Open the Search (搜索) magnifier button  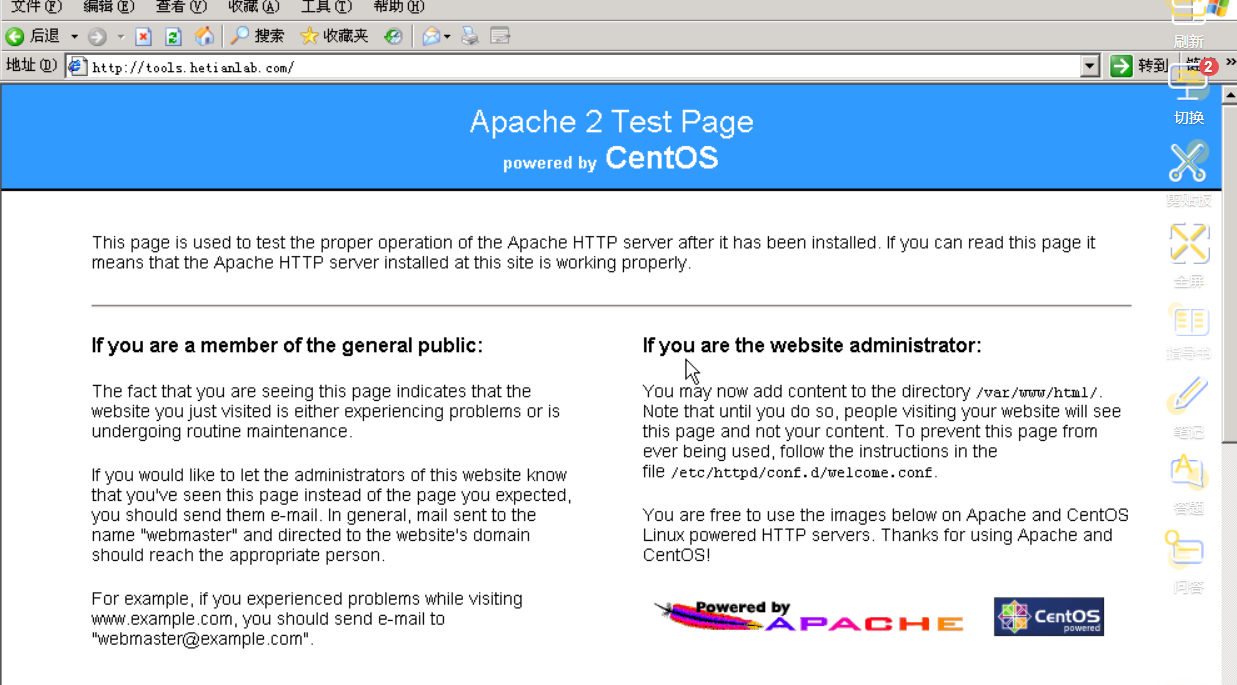[258, 36]
